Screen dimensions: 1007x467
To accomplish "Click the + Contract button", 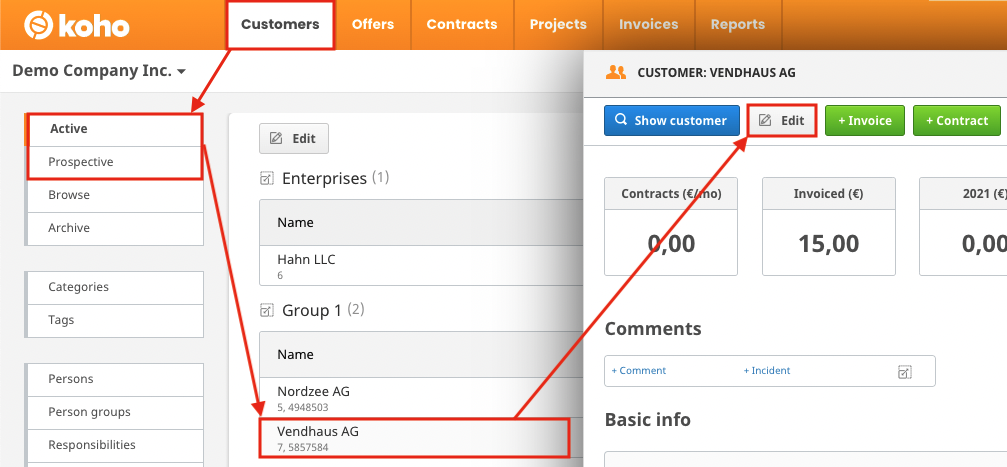I will click(957, 121).
